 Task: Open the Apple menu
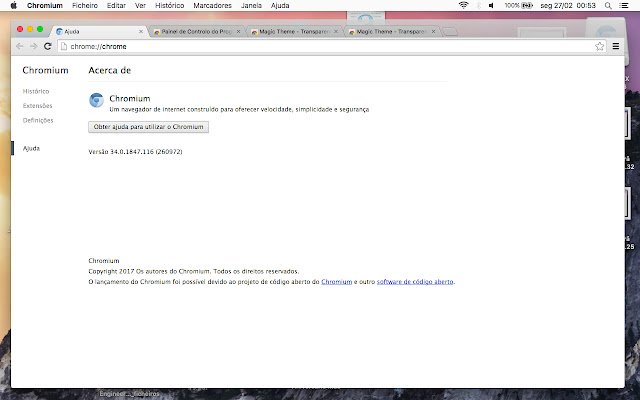(13, 5)
